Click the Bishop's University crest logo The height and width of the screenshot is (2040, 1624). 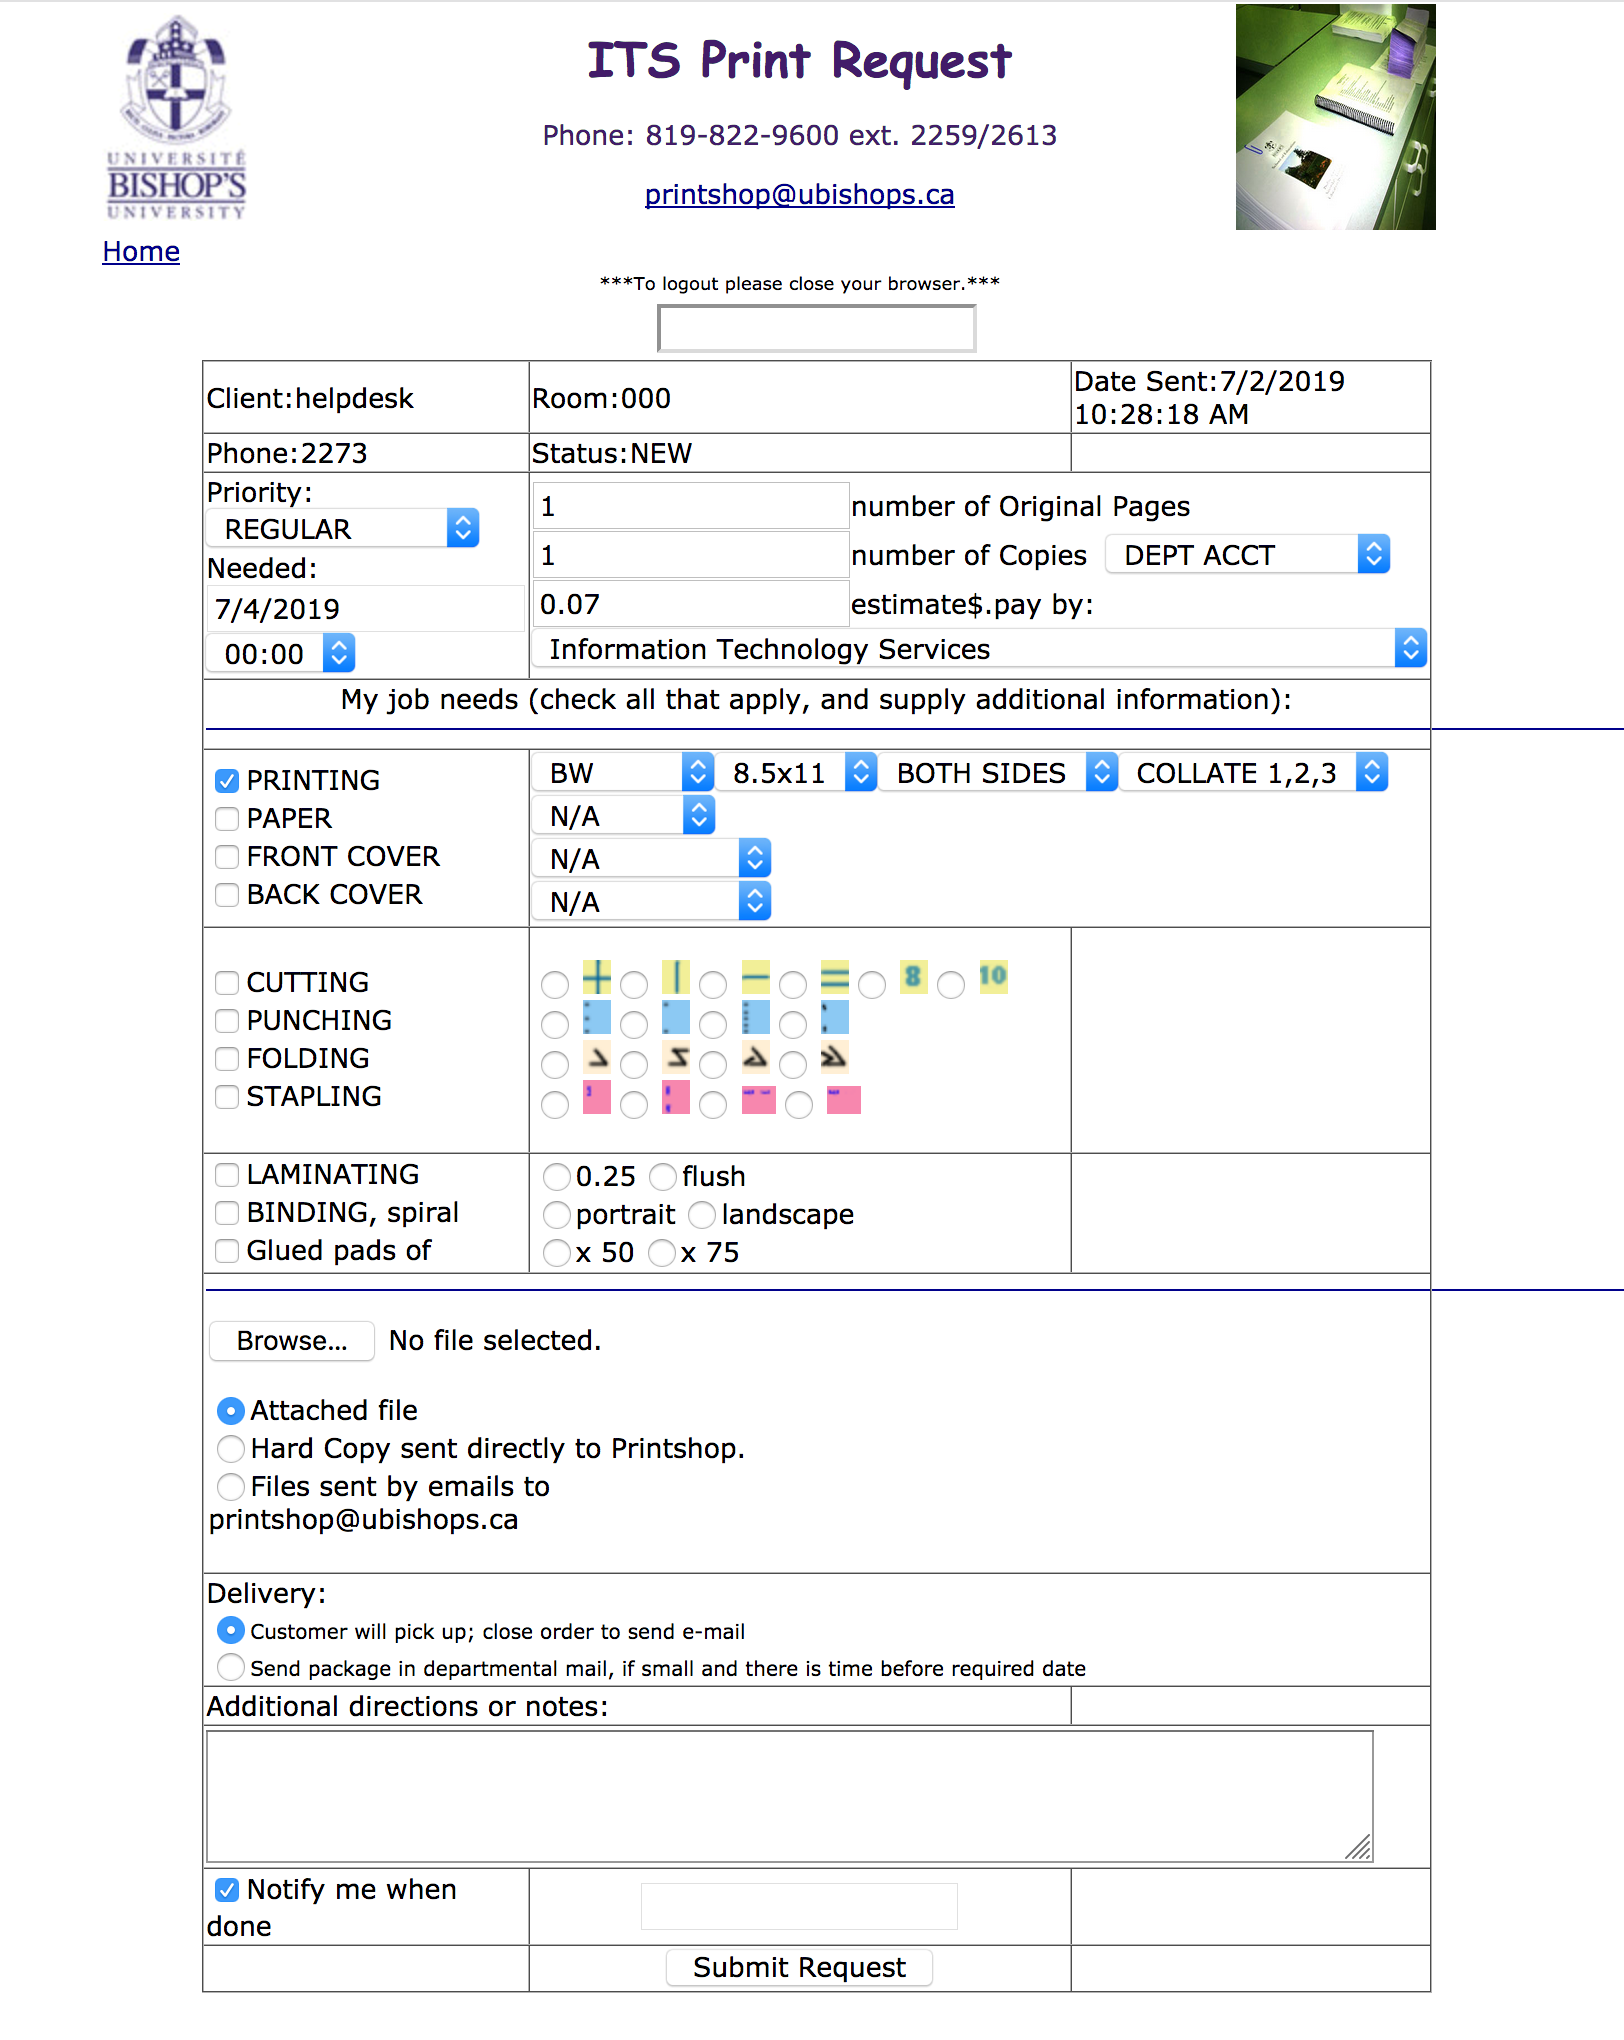coord(176,118)
